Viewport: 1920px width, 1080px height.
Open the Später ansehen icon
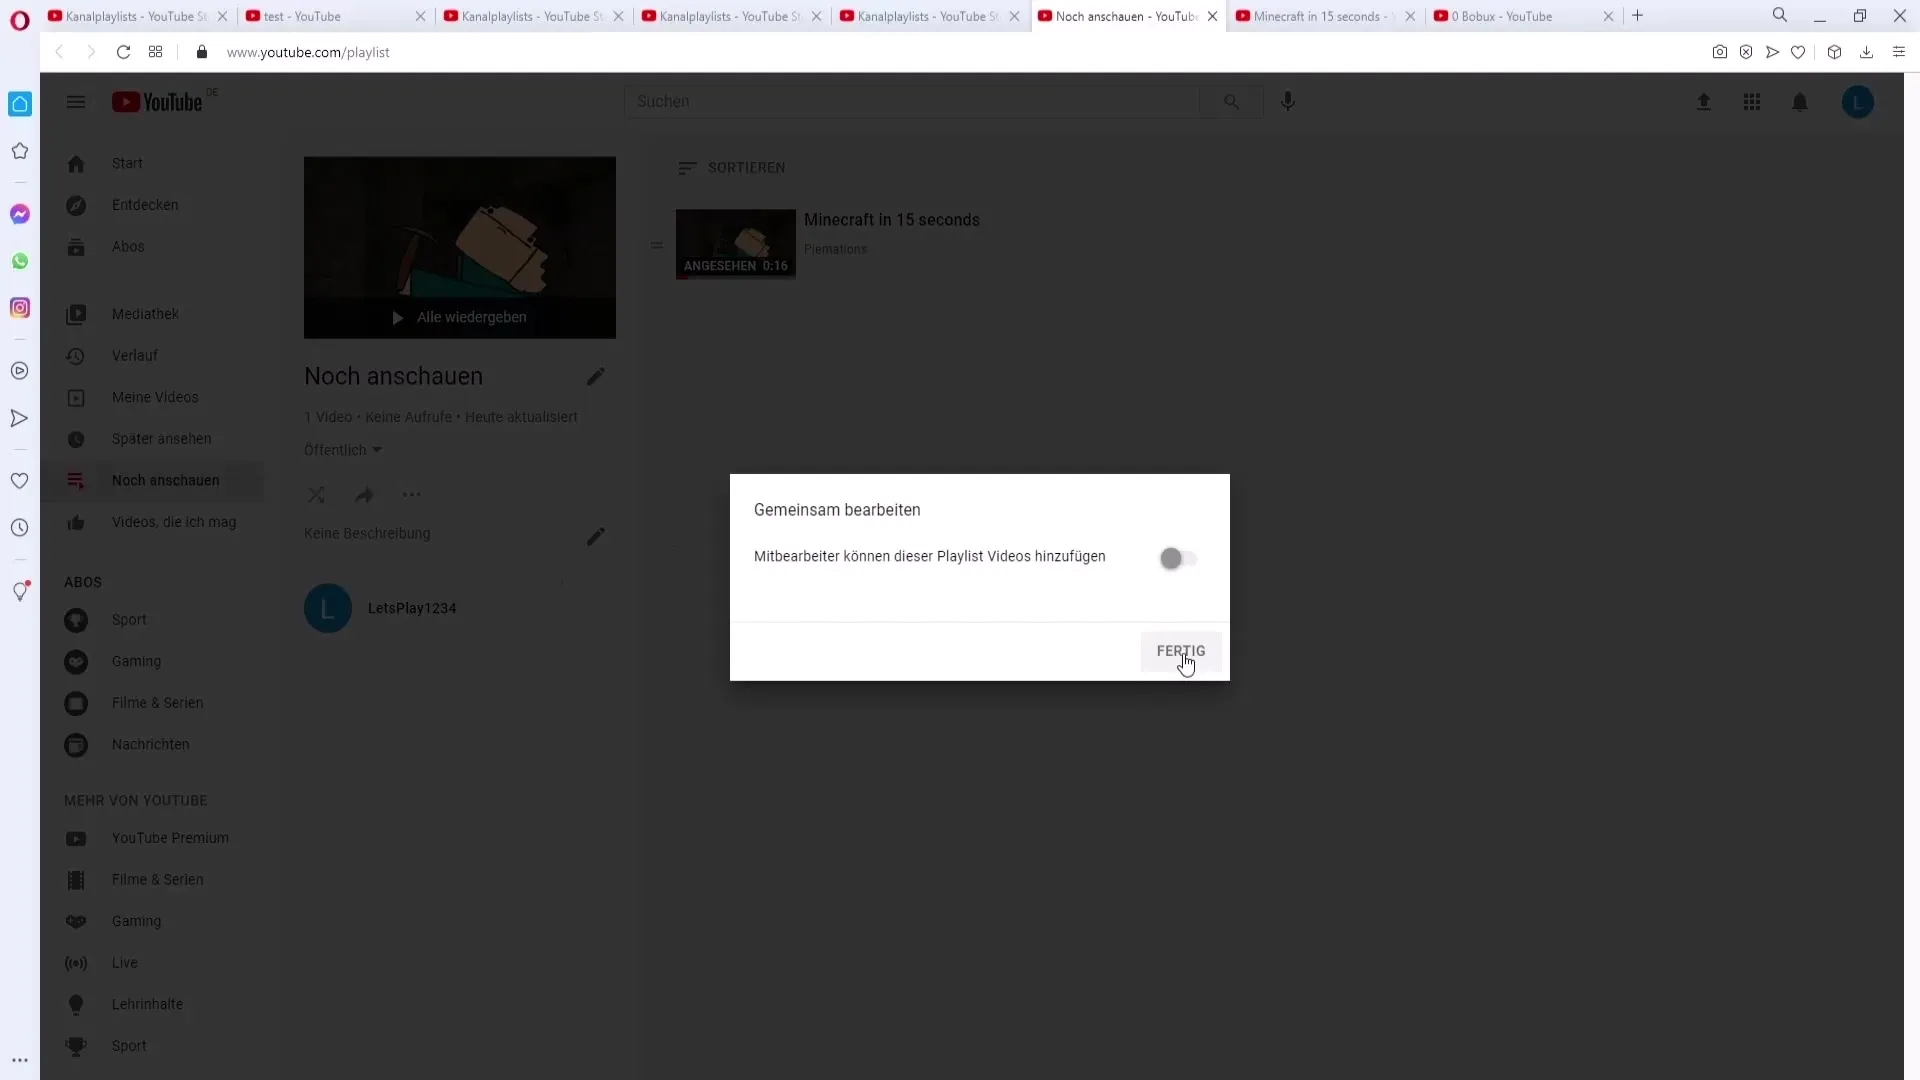coord(75,439)
